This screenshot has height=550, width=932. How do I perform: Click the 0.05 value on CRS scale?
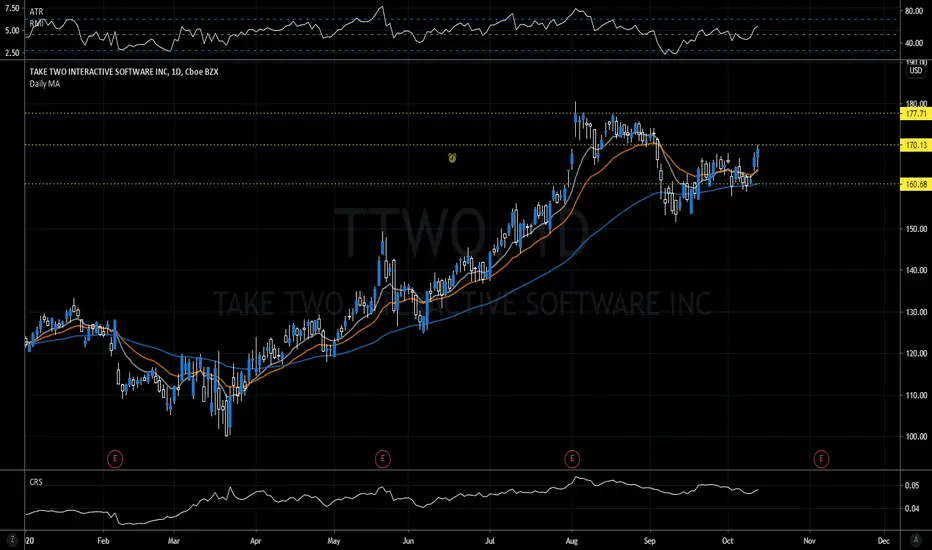click(x=912, y=486)
